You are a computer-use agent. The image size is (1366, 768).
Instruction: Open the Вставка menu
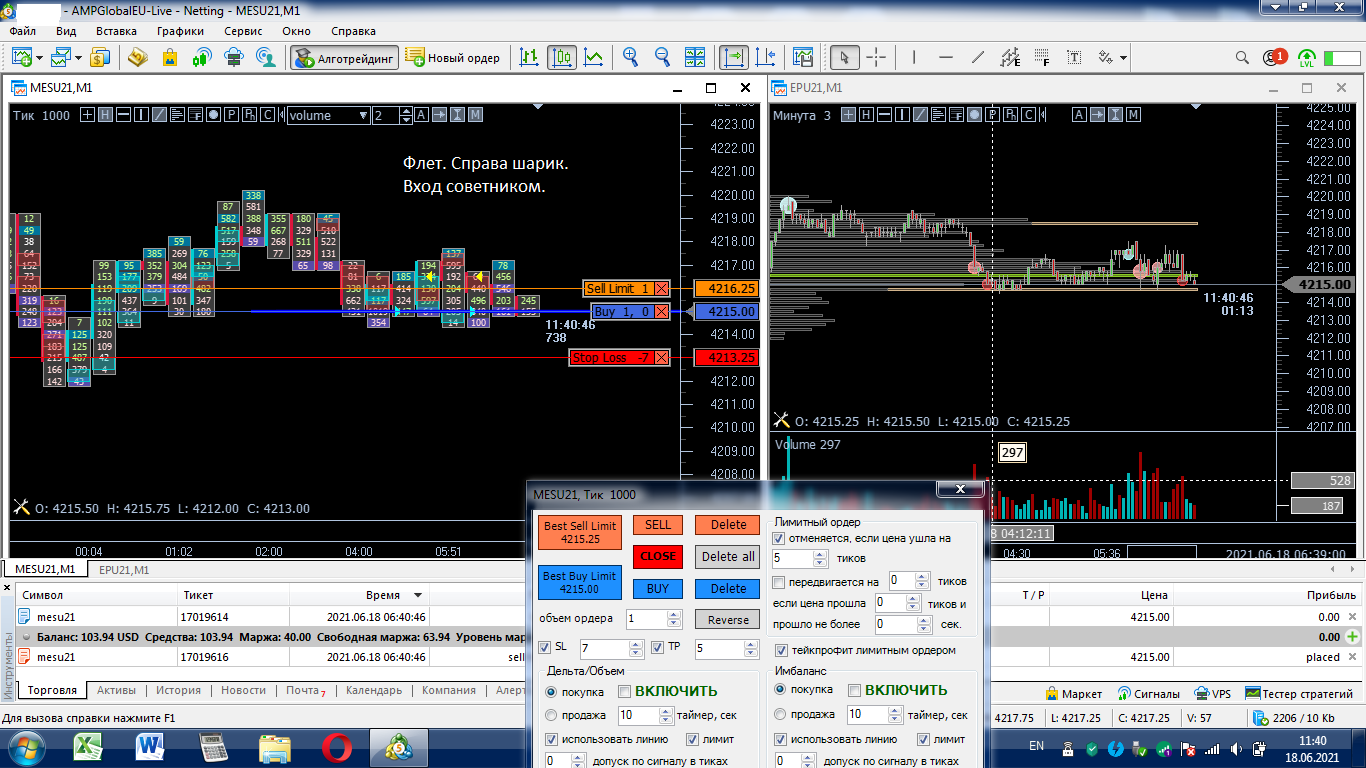point(116,31)
